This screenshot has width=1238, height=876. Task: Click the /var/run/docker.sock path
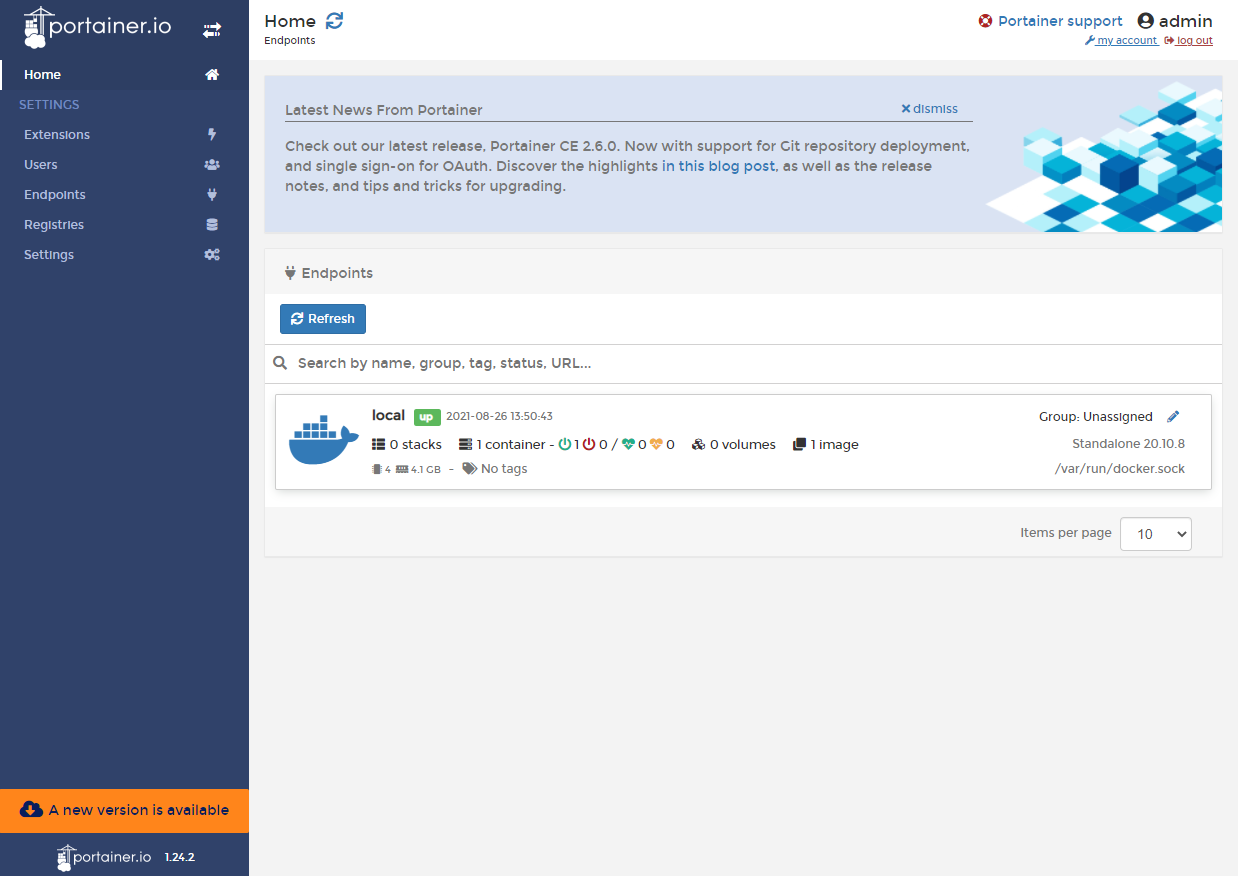(x=1120, y=469)
